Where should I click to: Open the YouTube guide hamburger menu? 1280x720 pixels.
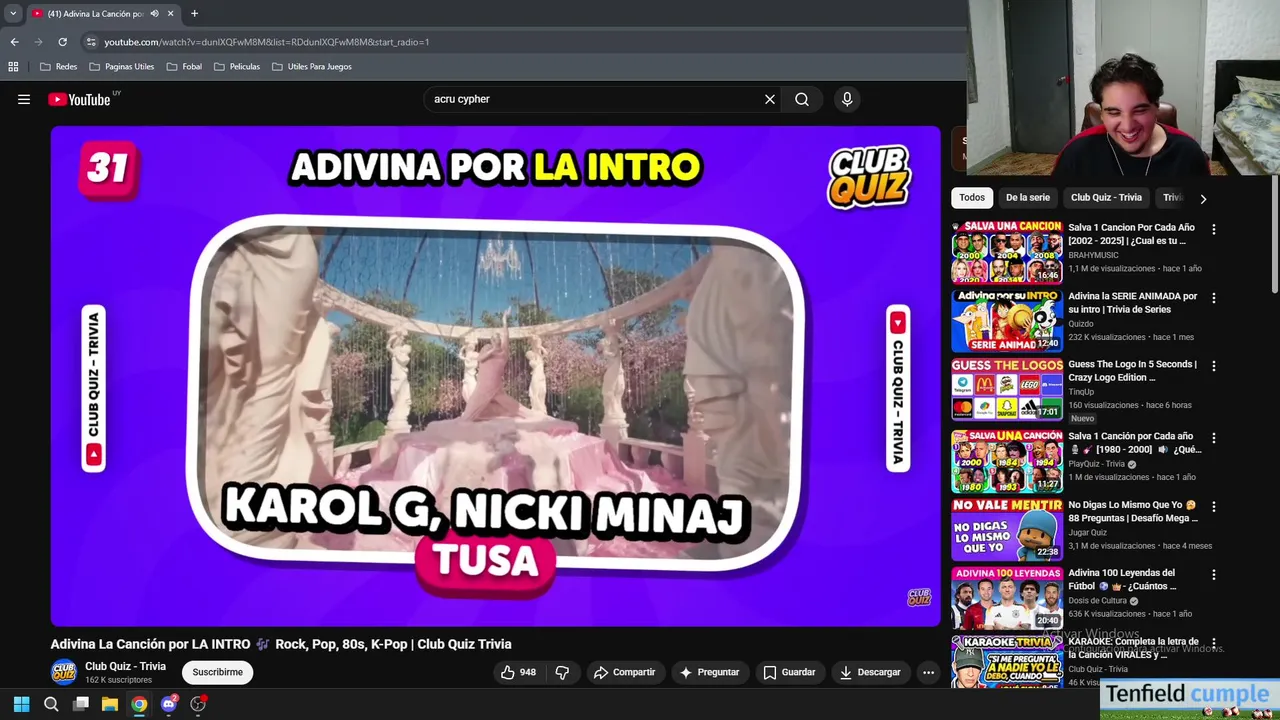coord(24,99)
